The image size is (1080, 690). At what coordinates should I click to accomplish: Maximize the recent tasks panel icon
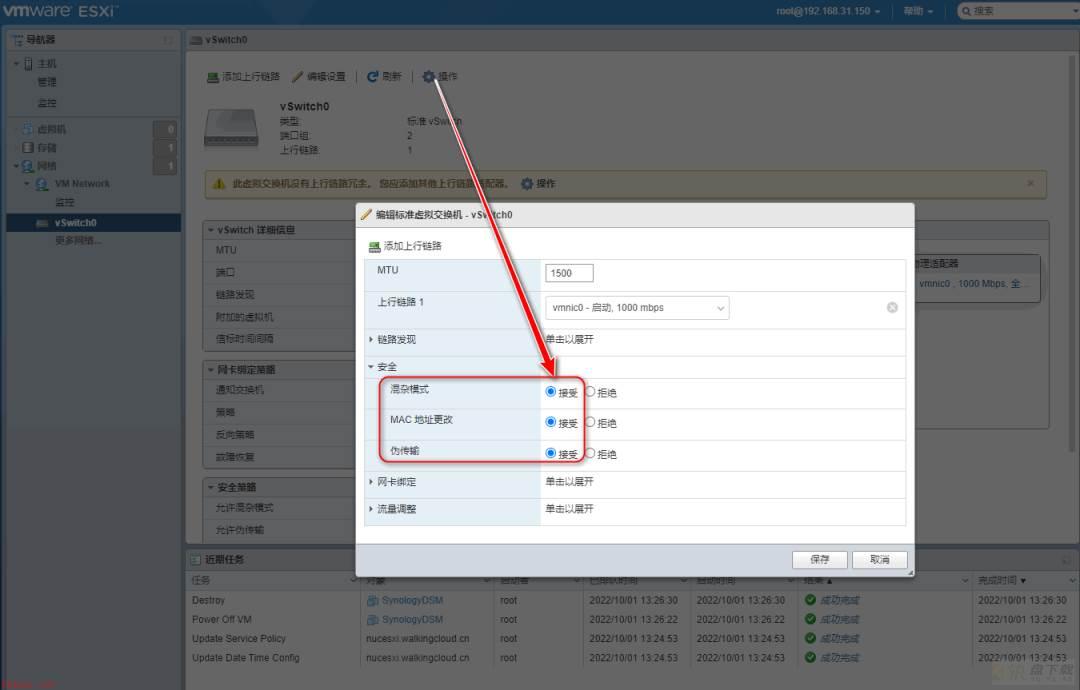click(x=1066, y=560)
